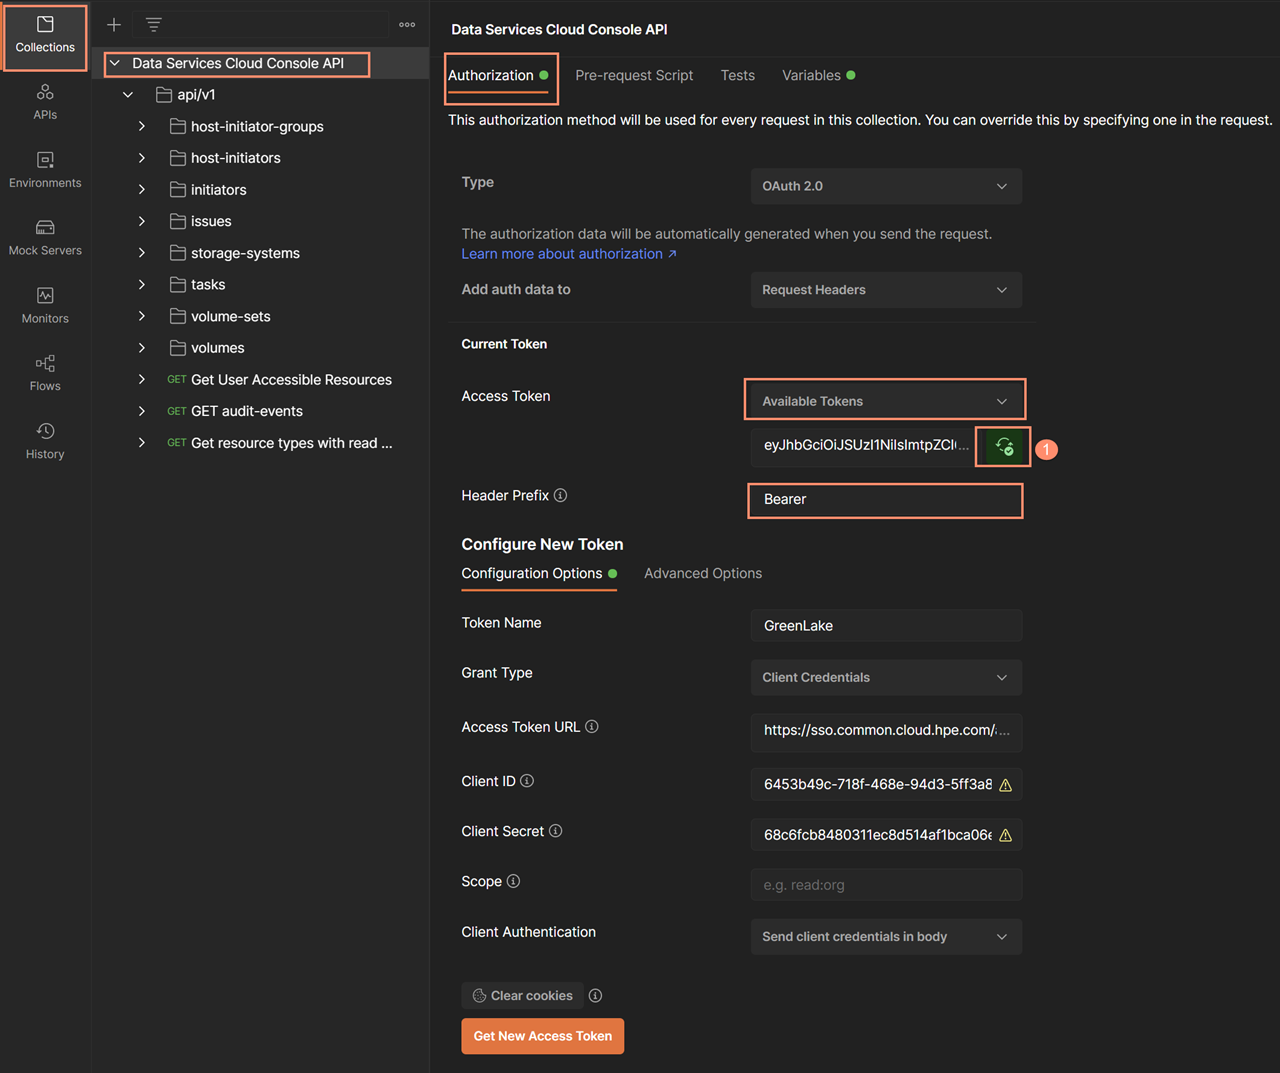
Task: Click Get New Access Token button
Action: 543,1036
